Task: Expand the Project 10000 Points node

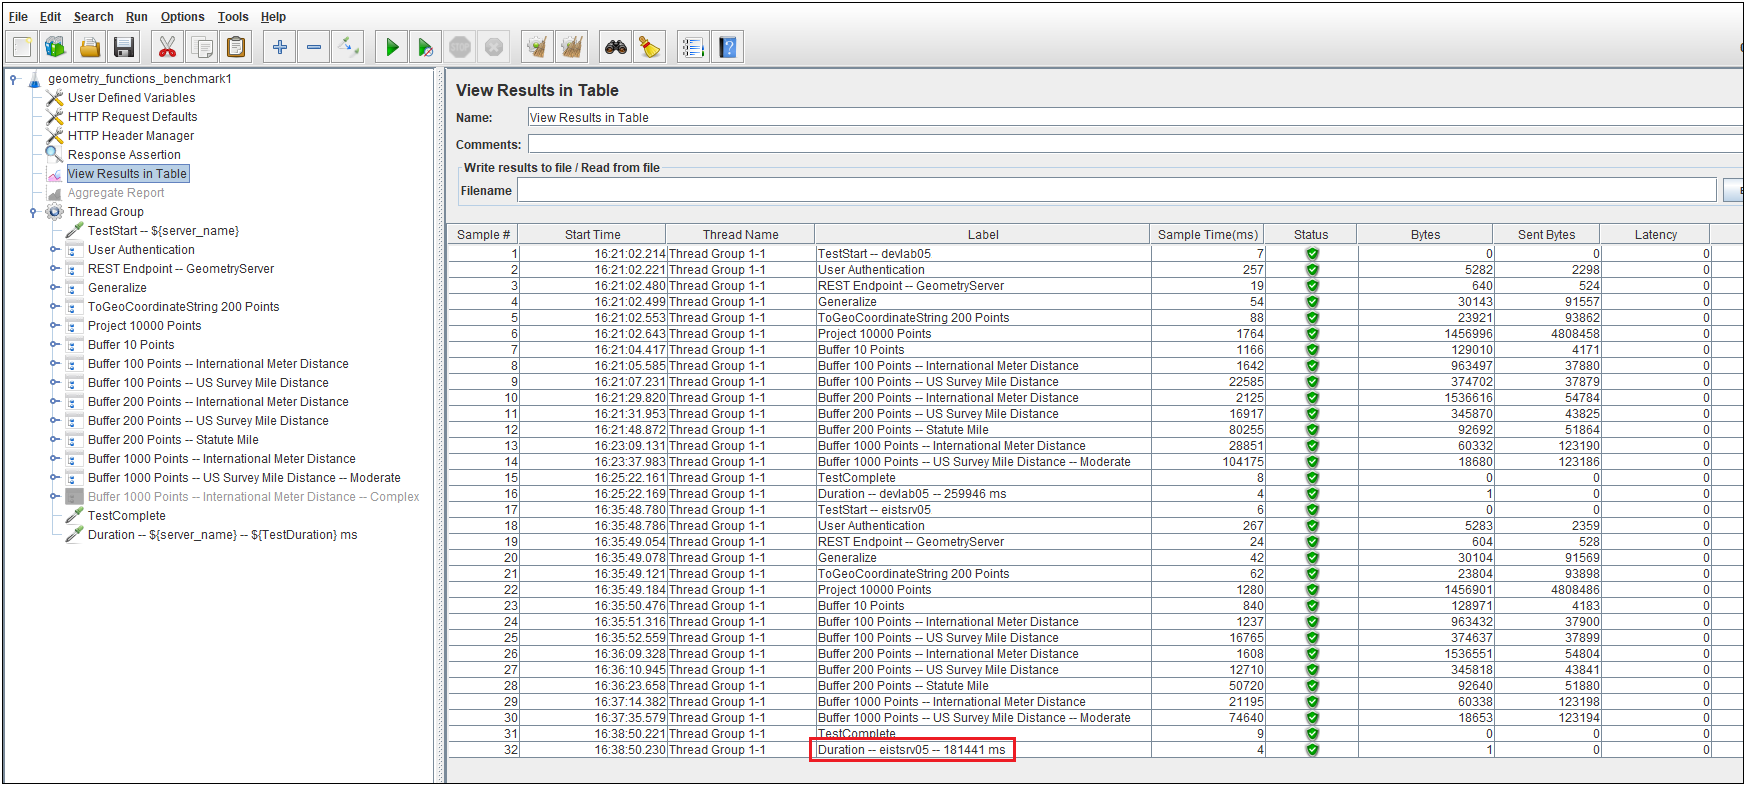Action: [54, 326]
